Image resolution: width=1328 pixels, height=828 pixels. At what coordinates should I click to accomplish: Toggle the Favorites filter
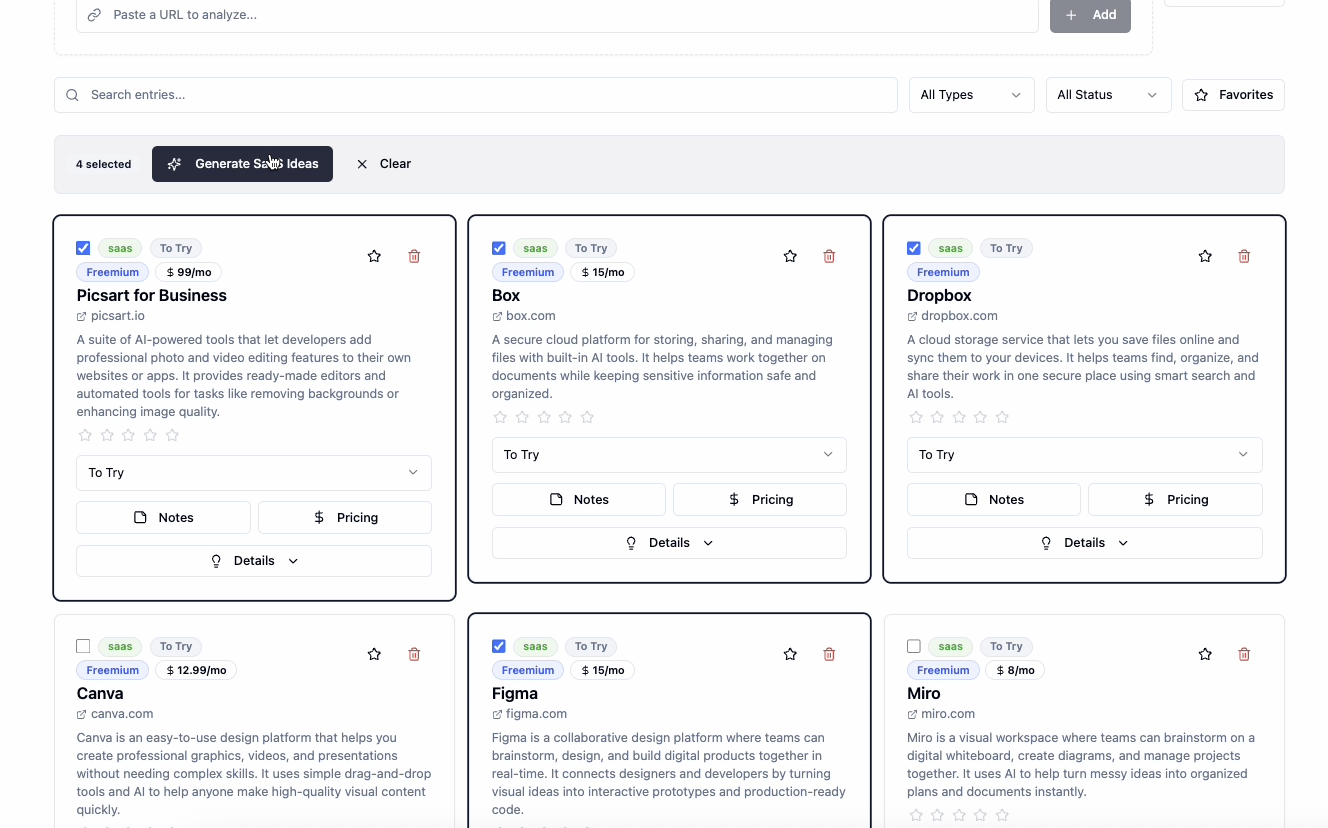pyautogui.click(x=1233, y=95)
